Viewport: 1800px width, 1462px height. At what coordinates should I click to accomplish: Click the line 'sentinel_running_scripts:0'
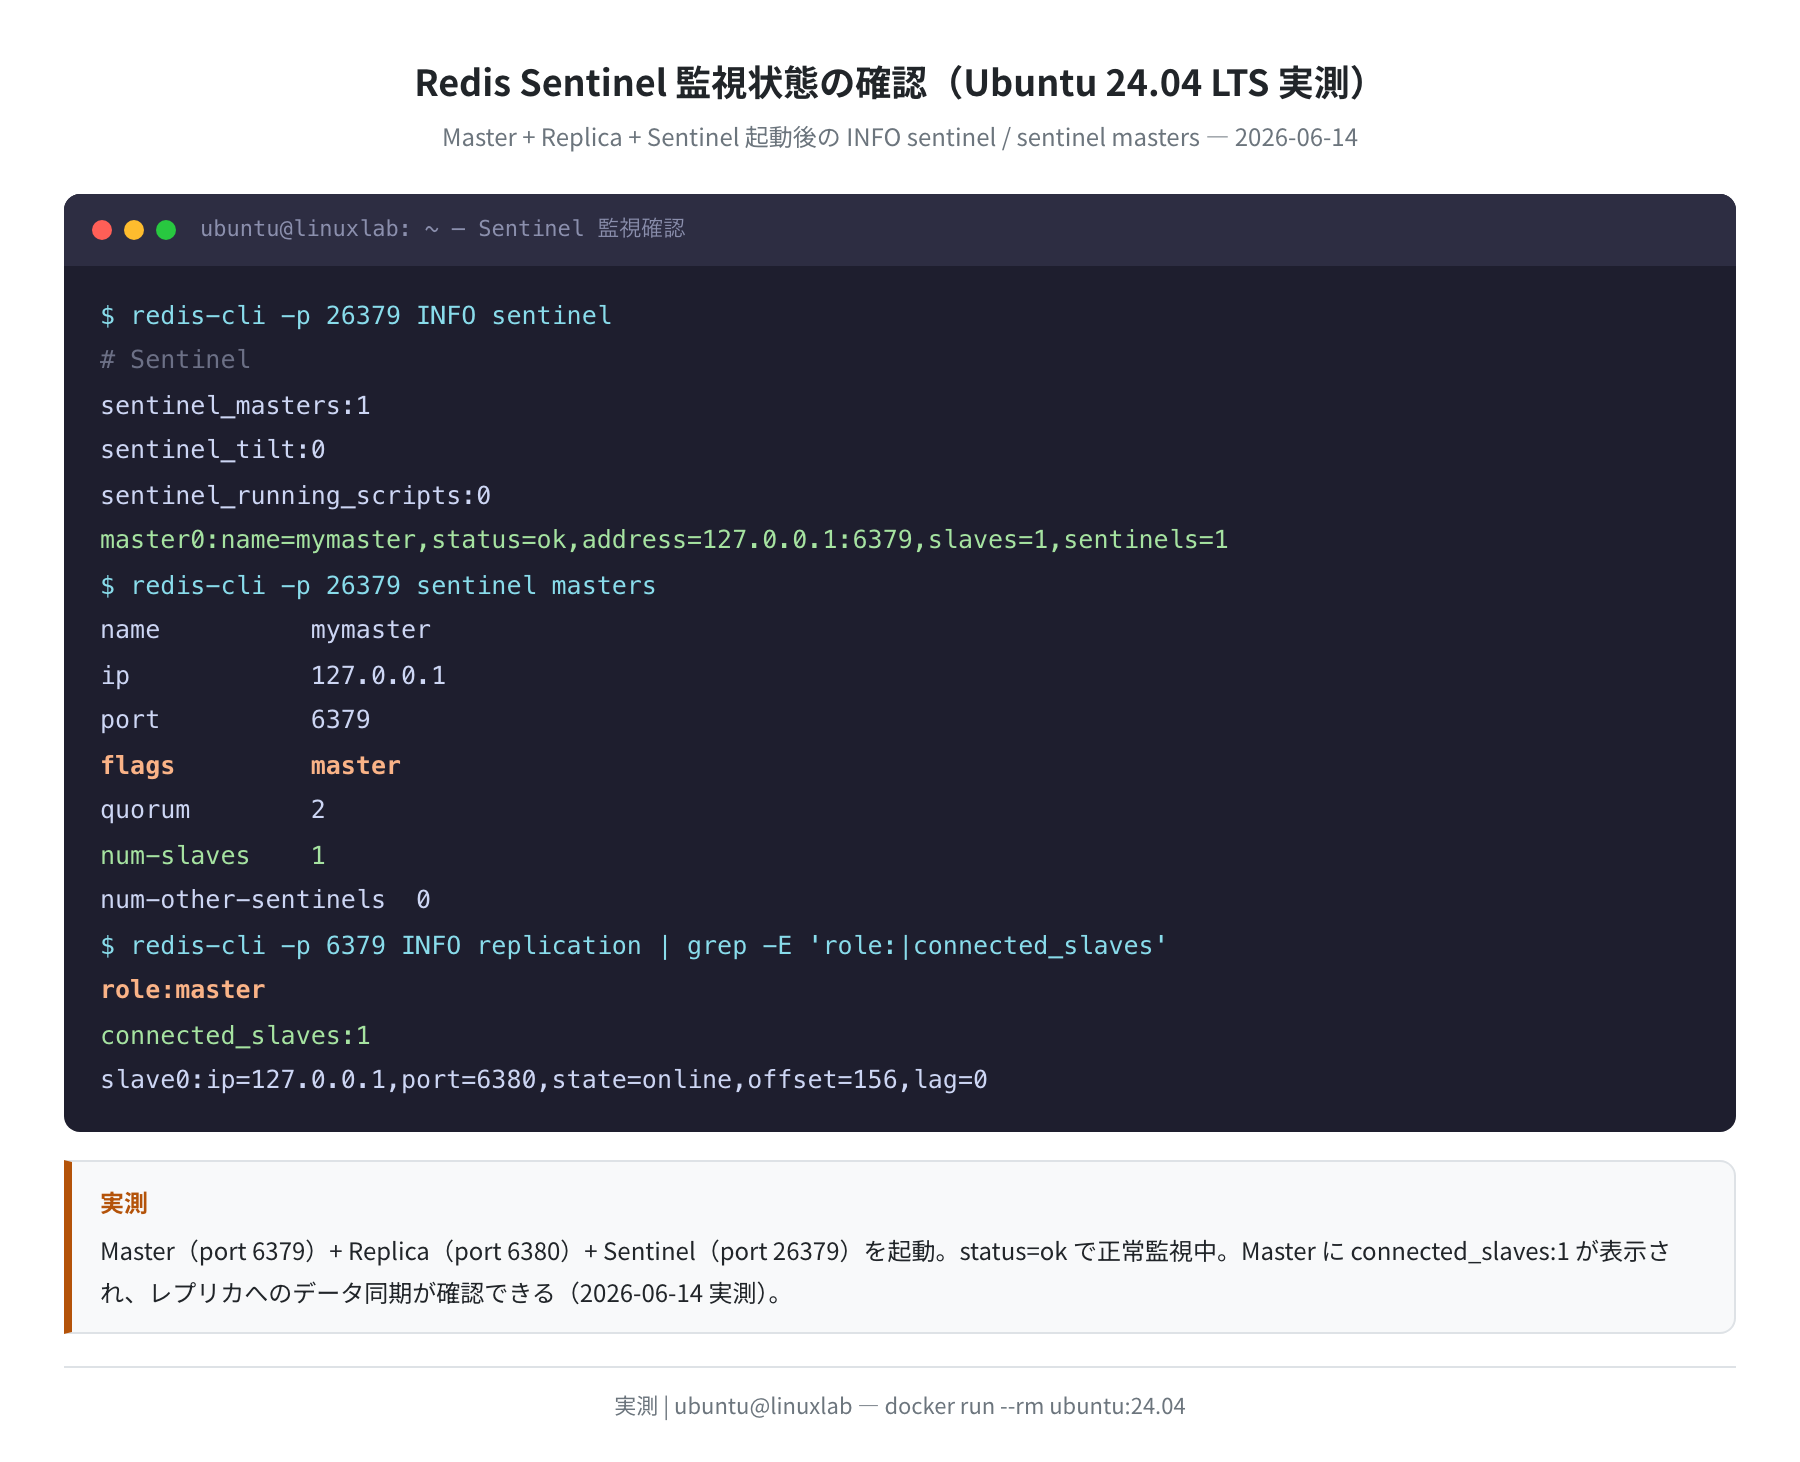(x=295, y=496)
